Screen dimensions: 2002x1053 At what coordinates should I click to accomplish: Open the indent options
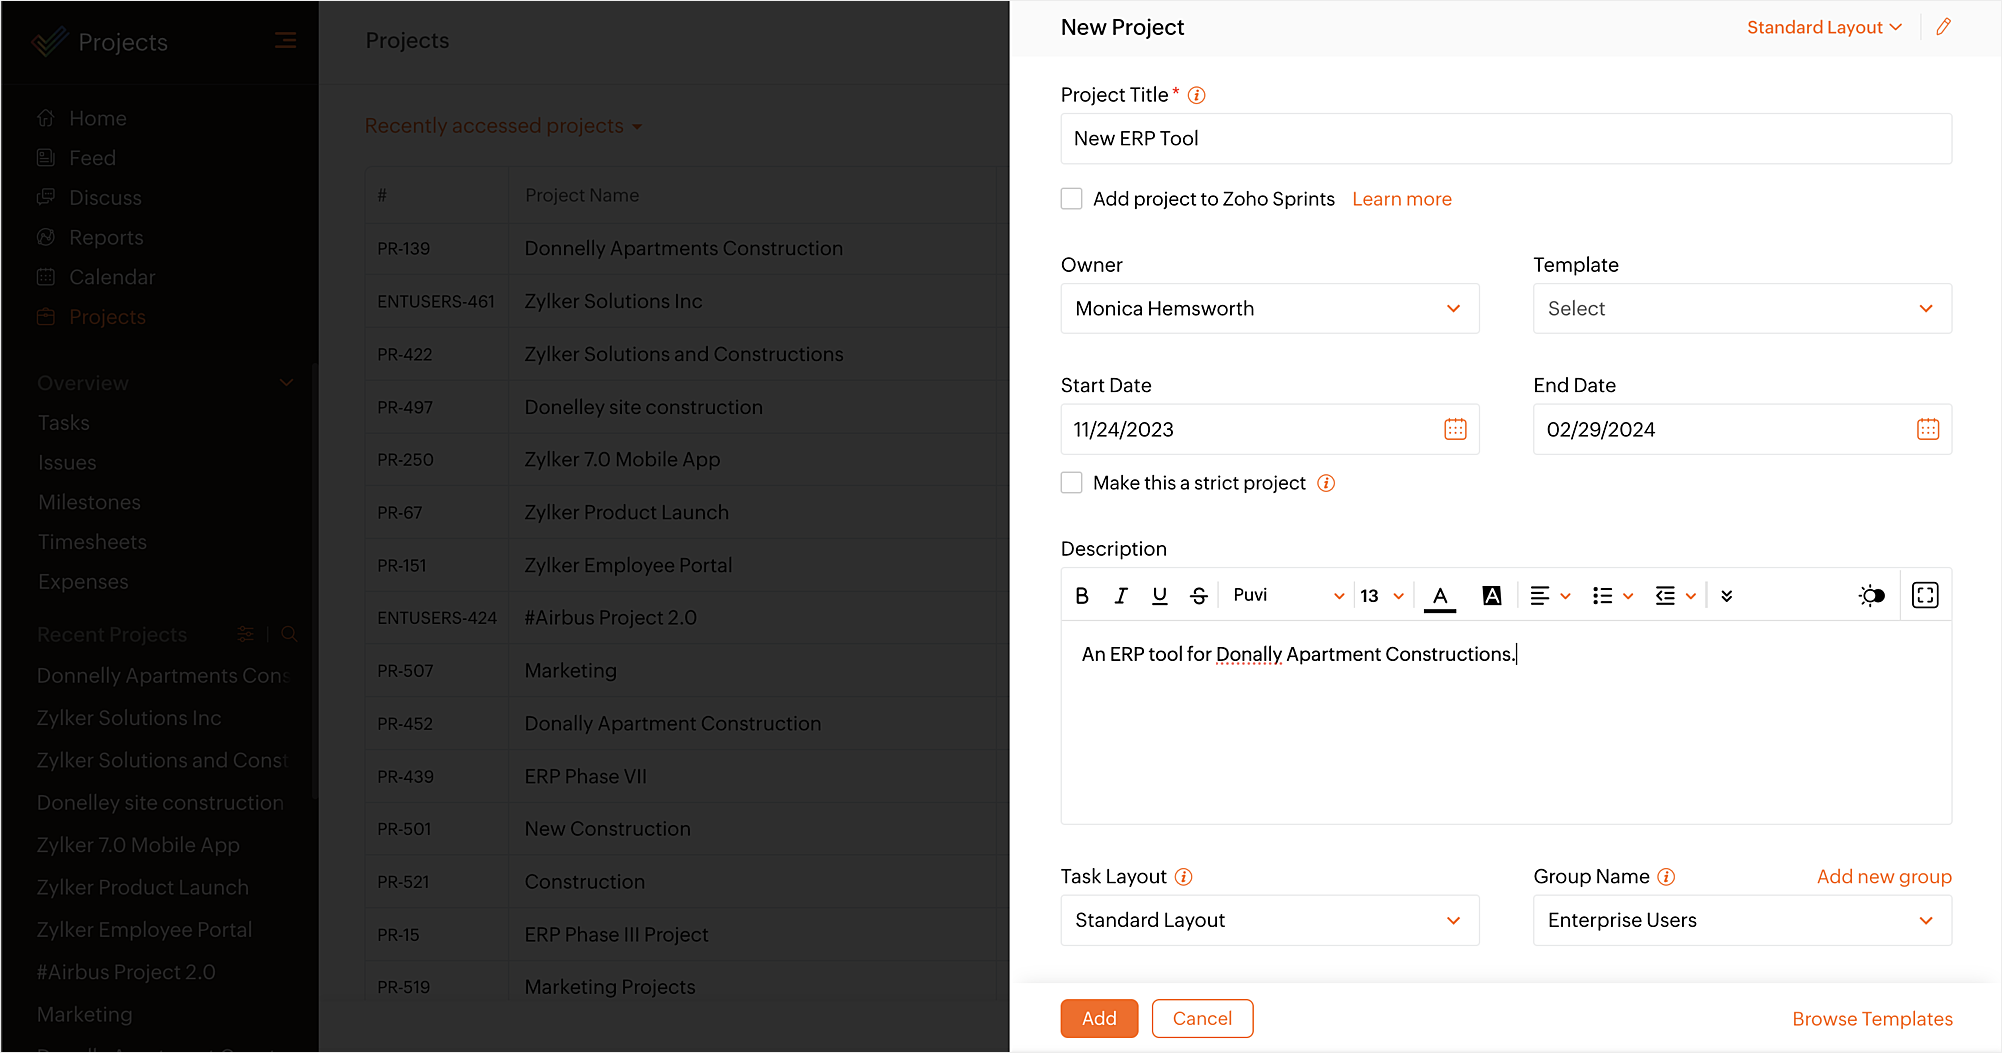click(x=1675, y=596)
